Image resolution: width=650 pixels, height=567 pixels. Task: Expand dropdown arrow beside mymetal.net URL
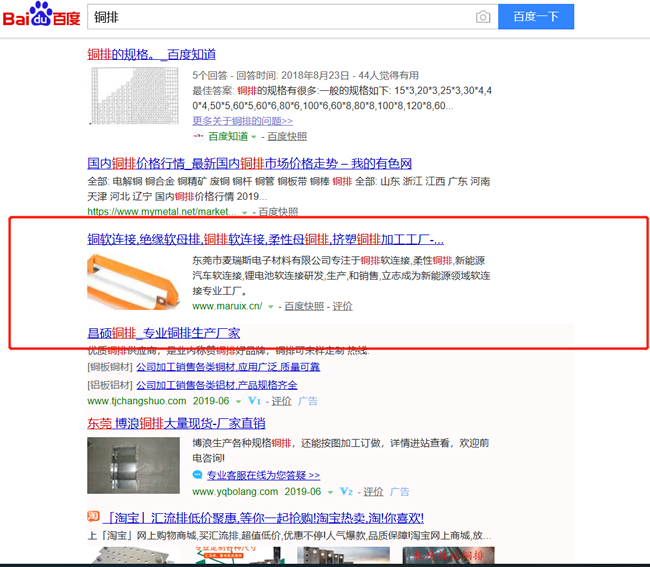(245, 213)
